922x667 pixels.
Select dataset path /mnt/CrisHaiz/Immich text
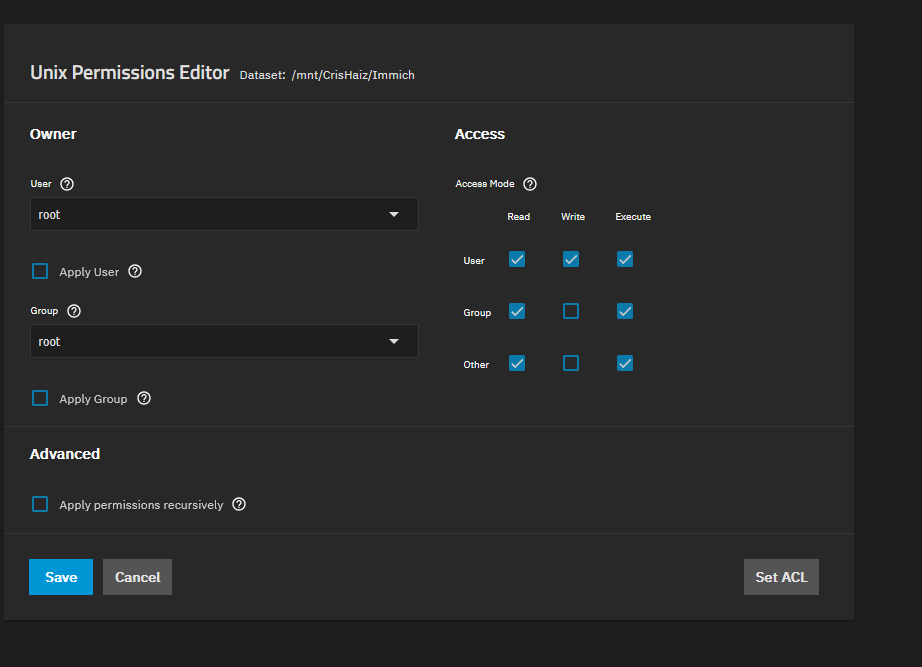click(x=353, y=75)
